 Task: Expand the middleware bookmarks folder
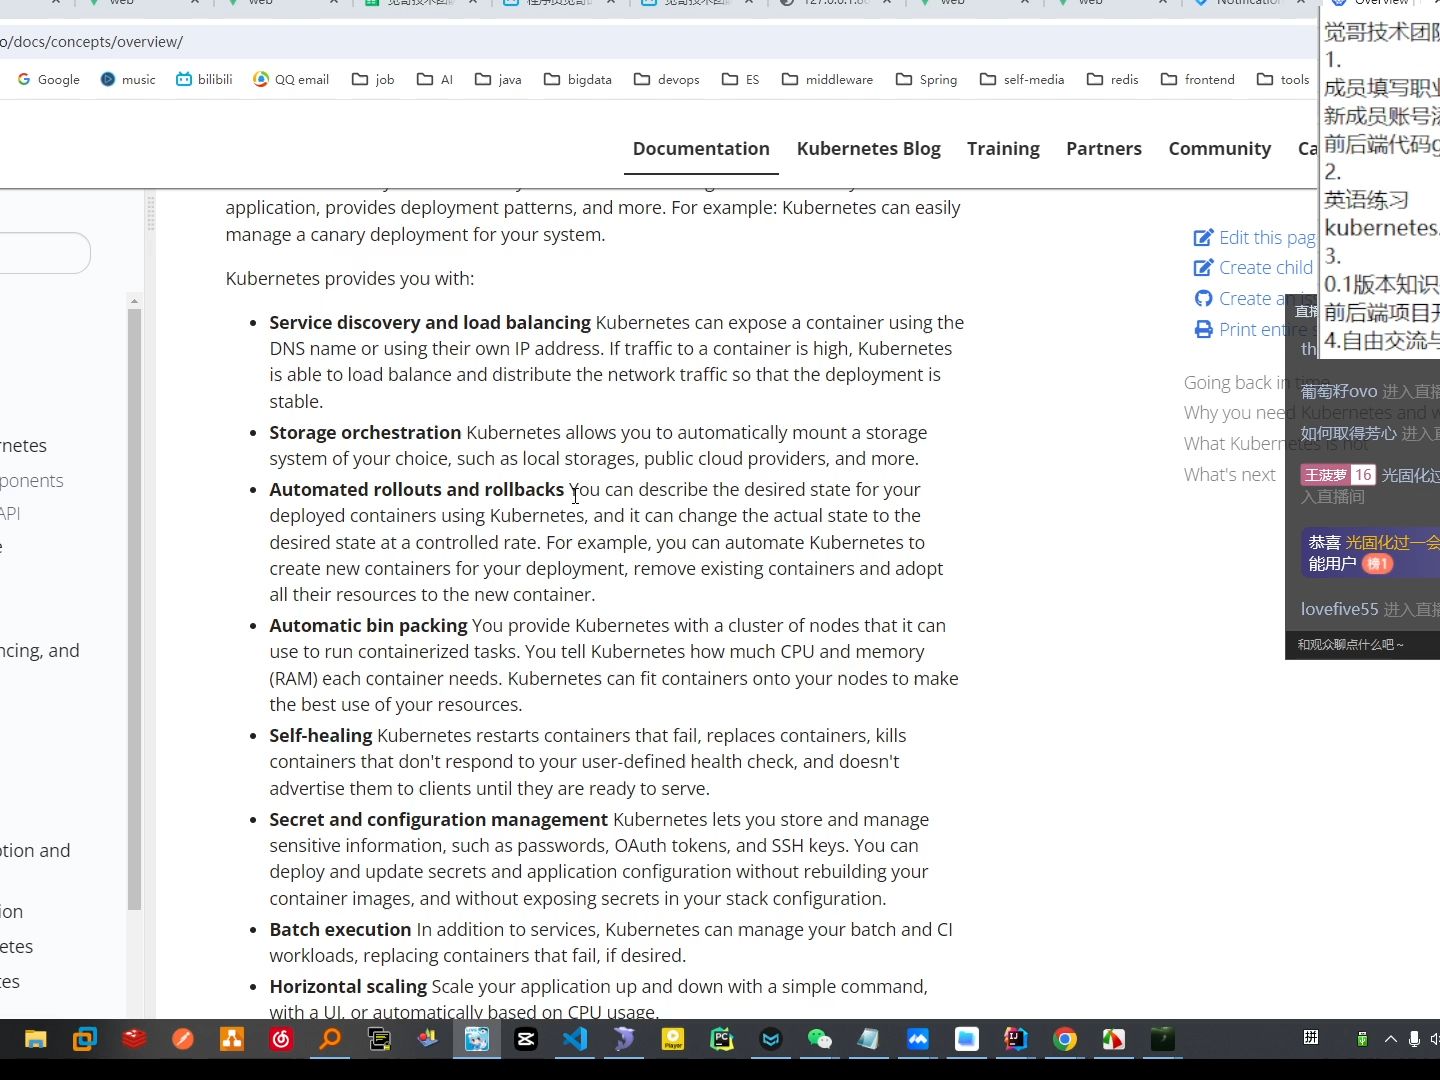pos(827,79)
